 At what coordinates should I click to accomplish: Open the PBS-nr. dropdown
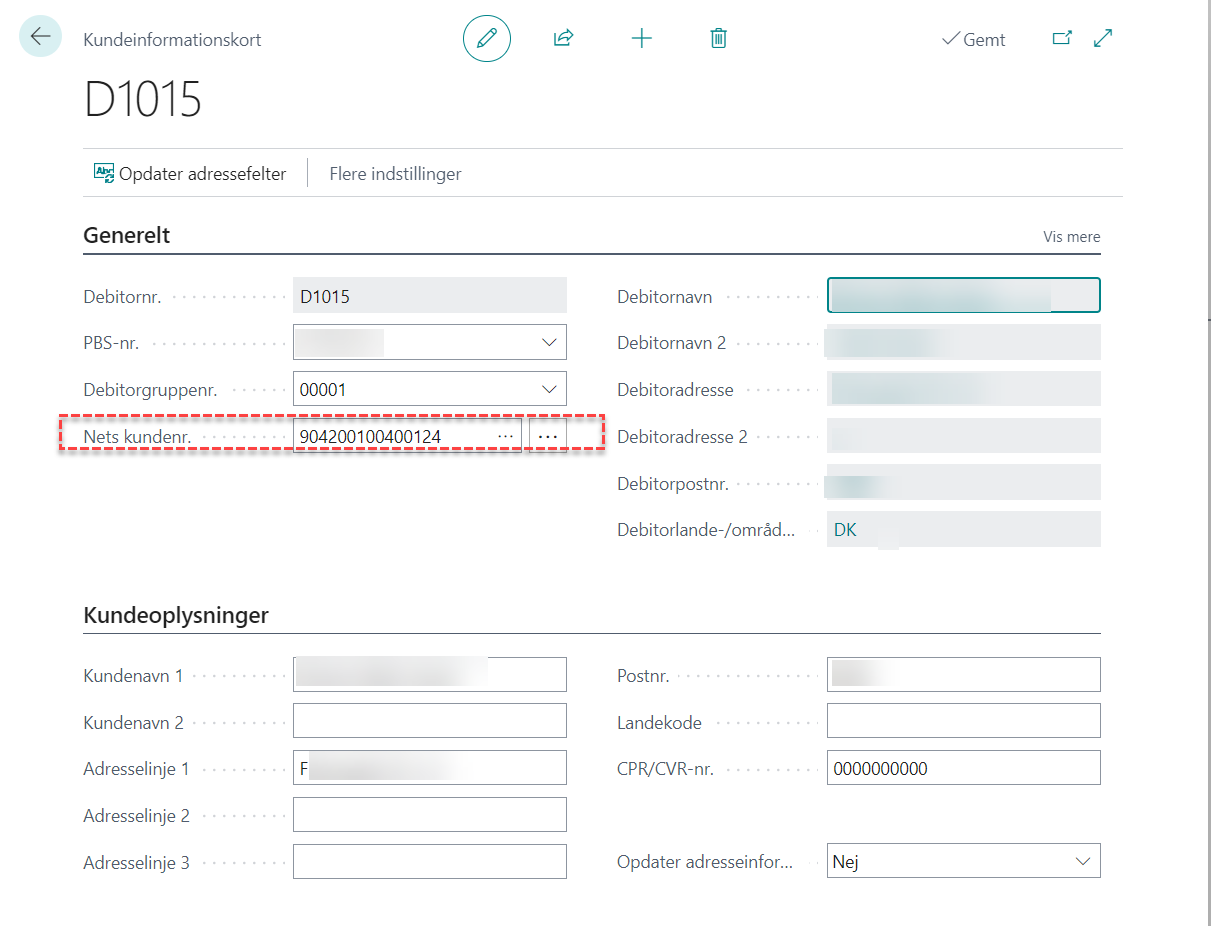(549, 342)
